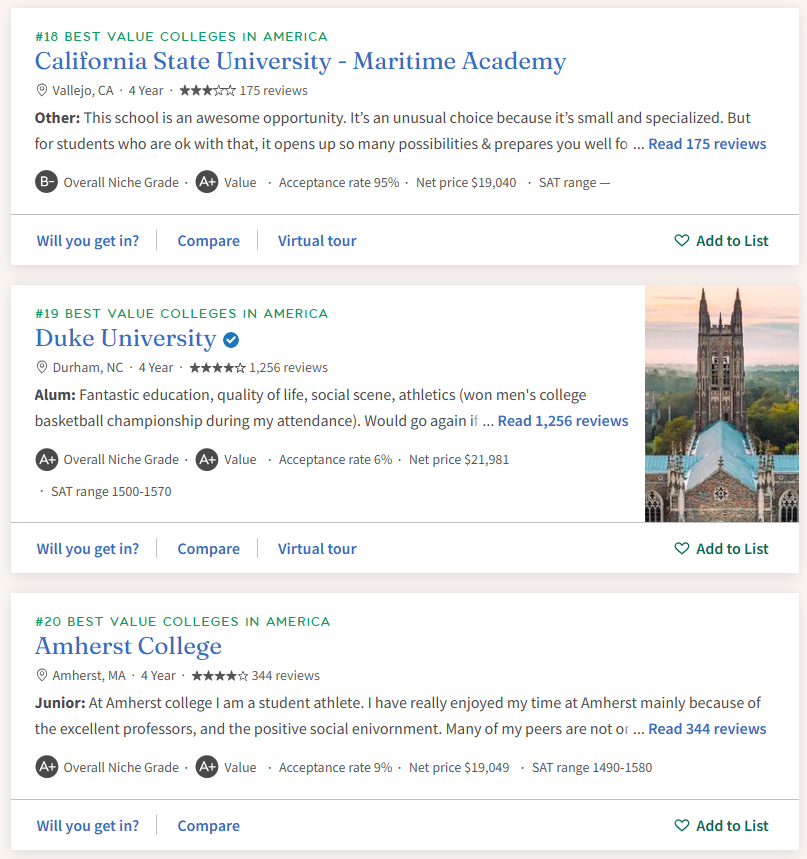This screenshot has height=859, width=807.
Task: Start Duke University Virtual tour
Action: pos(317,549)
